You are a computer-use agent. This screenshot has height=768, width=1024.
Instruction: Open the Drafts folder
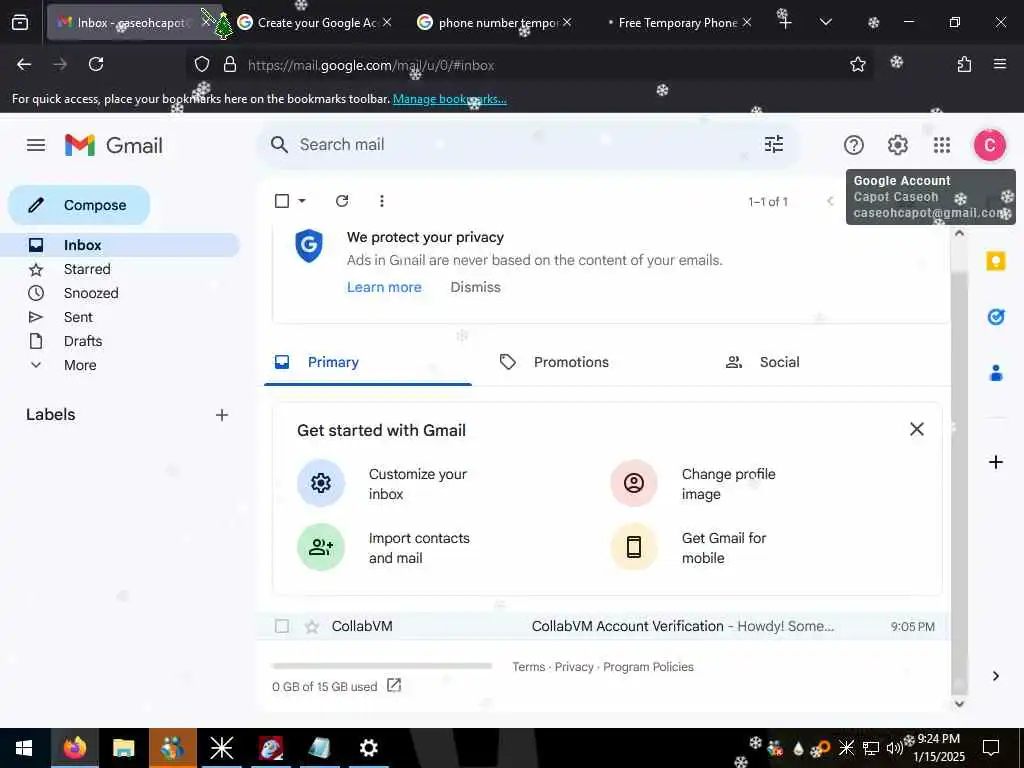(x=83, y=342)
